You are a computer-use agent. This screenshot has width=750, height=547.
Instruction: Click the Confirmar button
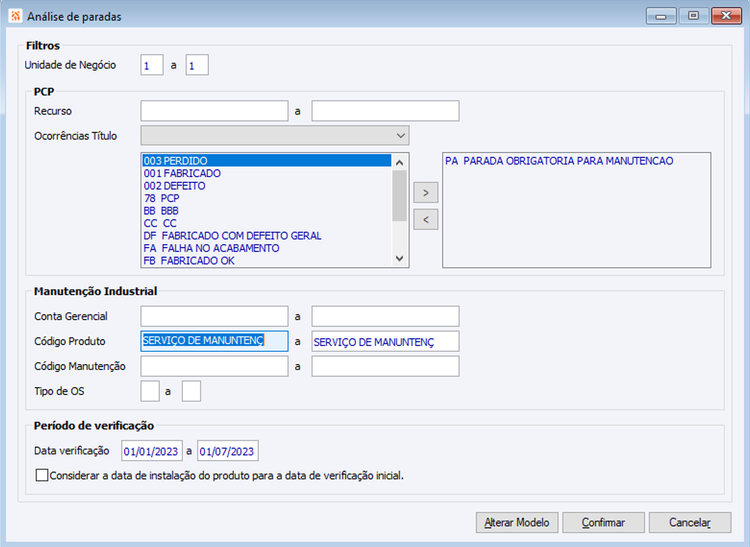tap(603, 523)
